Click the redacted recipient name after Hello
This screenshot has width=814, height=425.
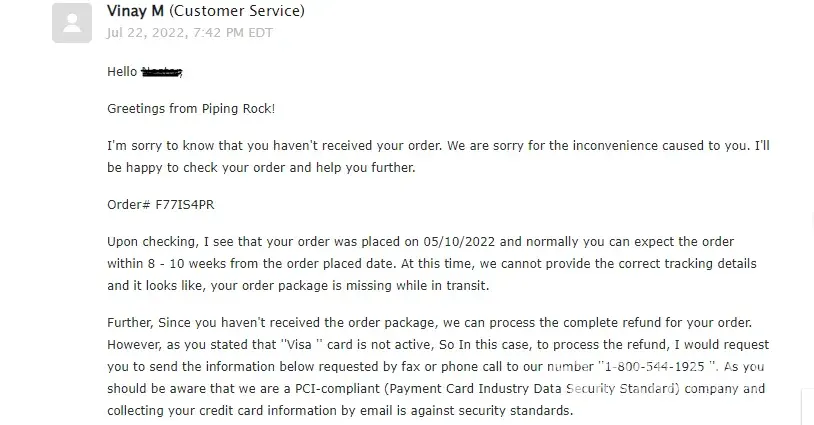(162, 72)
